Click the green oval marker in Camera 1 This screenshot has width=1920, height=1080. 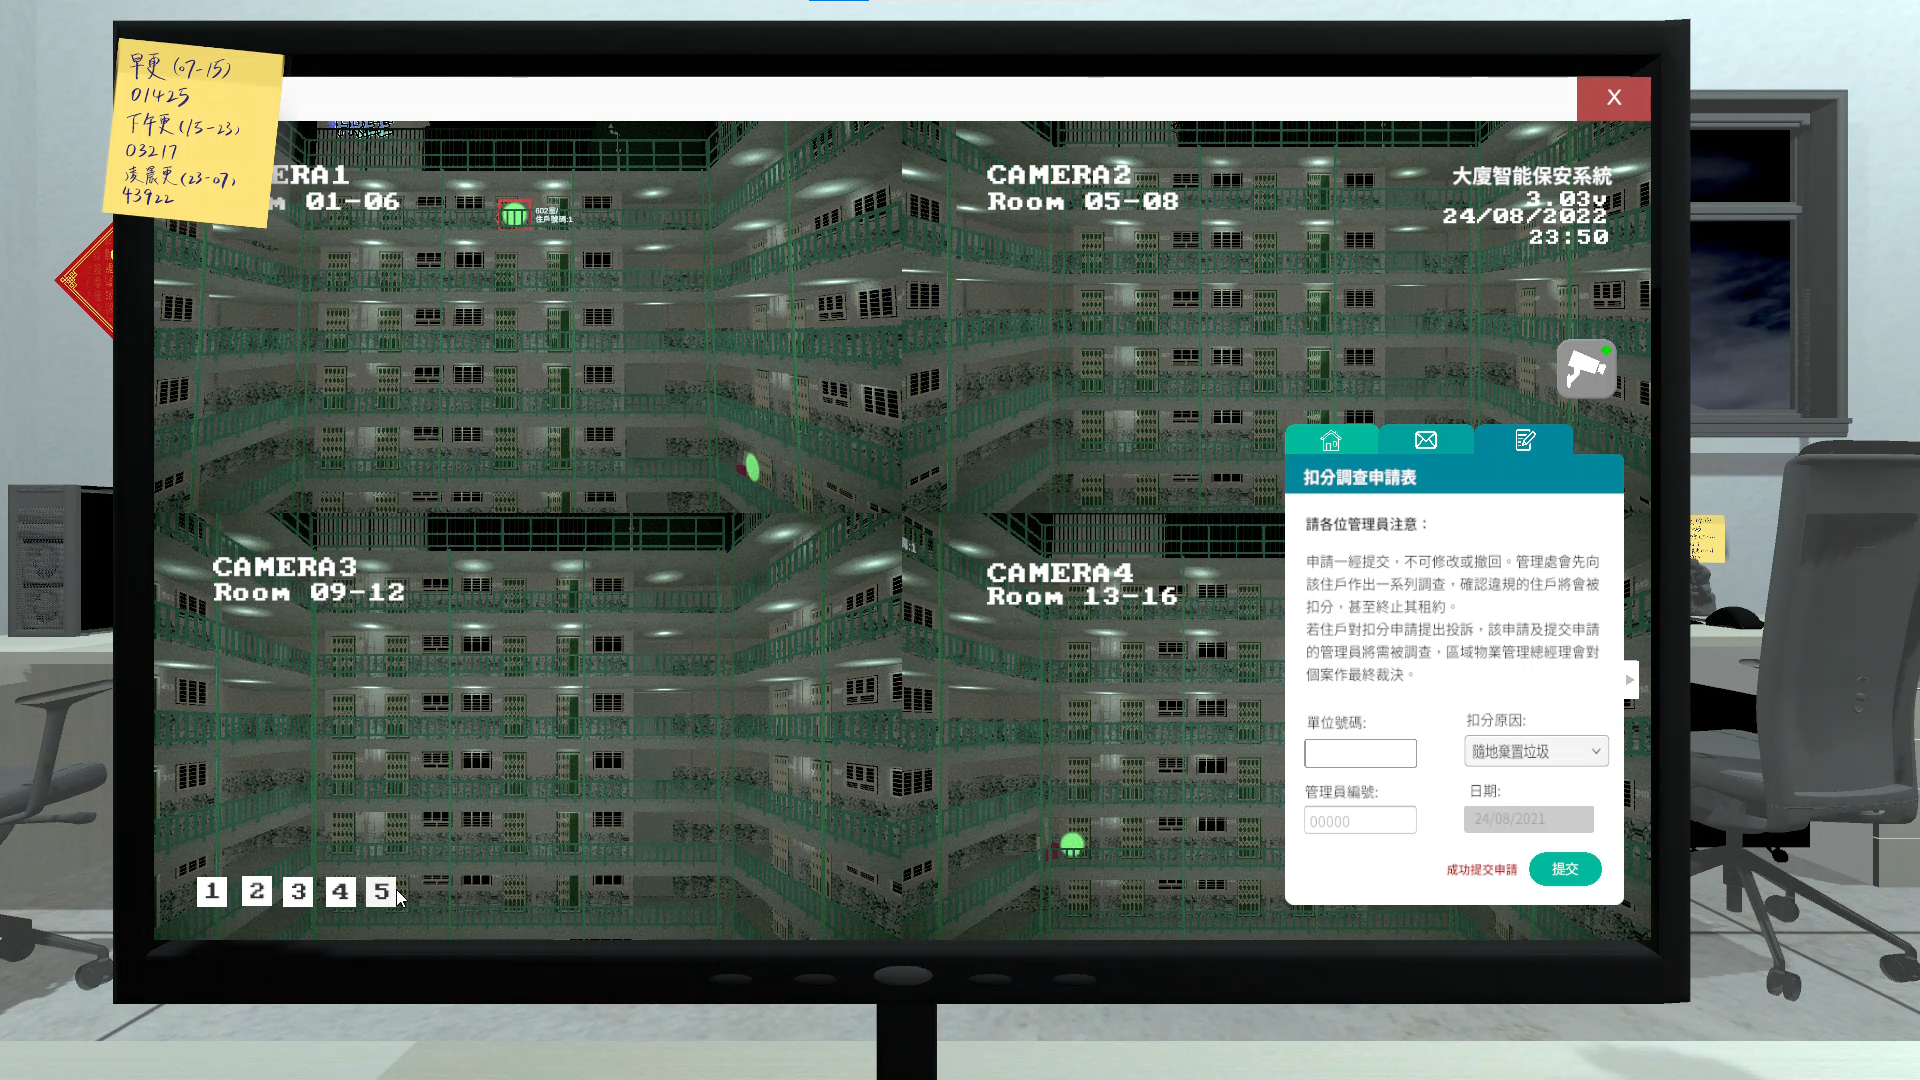[752, 467]
